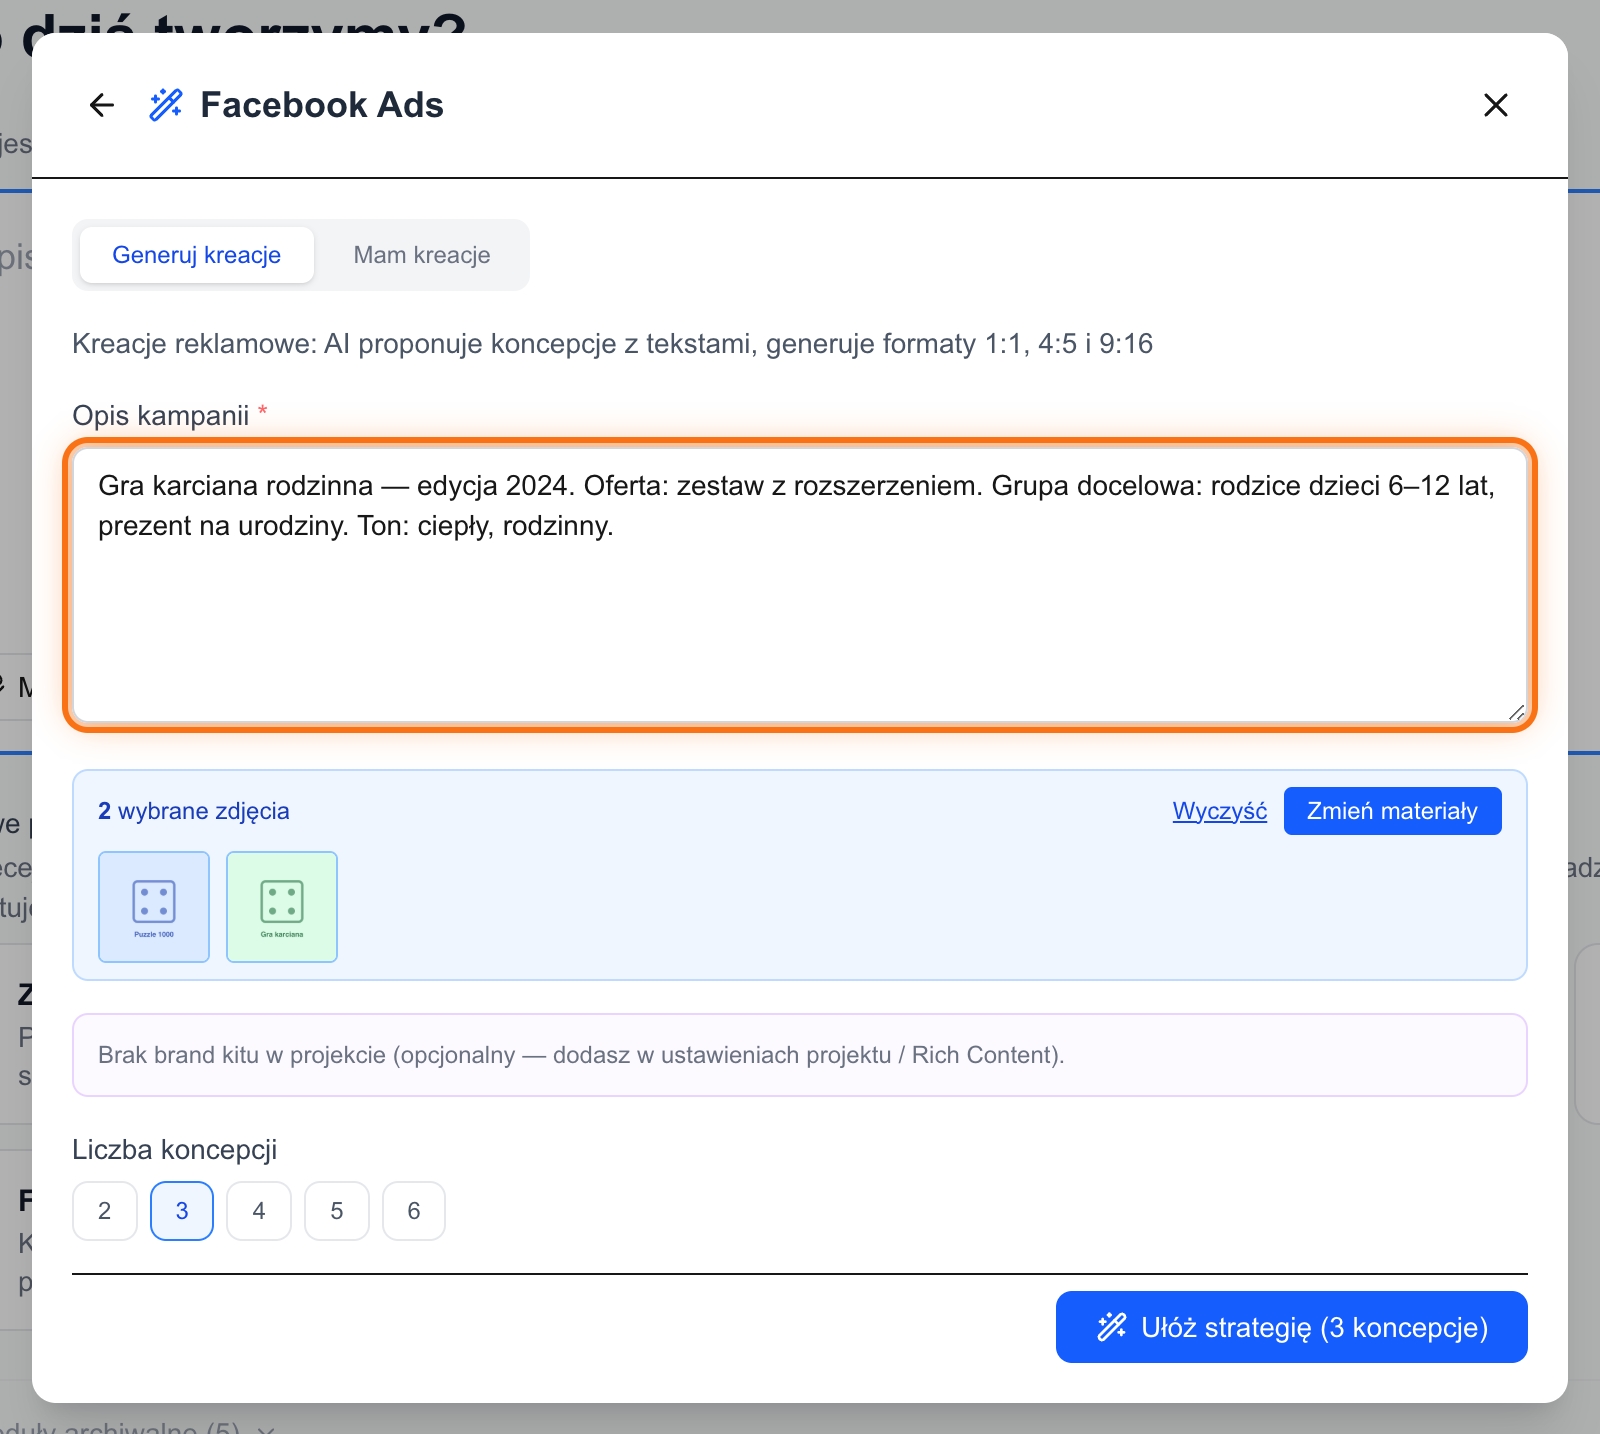
Task: Click the '2 wybrane zdjęcia' label
Action: pos(194,811)
